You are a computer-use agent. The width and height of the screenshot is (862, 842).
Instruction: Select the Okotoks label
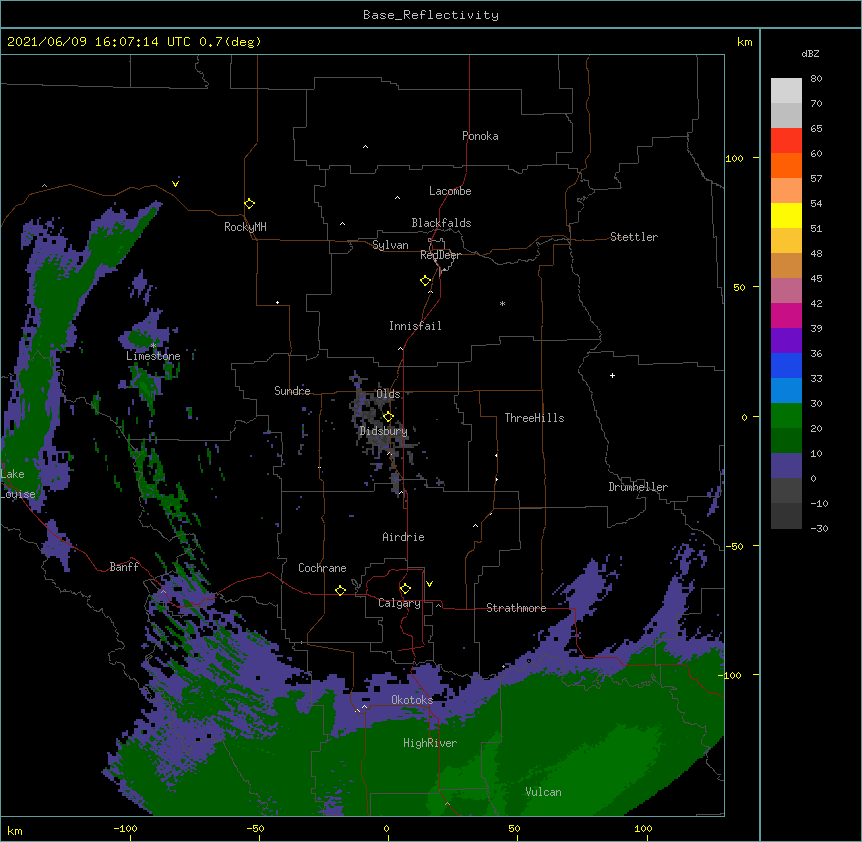pyautogui.click(x=412, y=700)
